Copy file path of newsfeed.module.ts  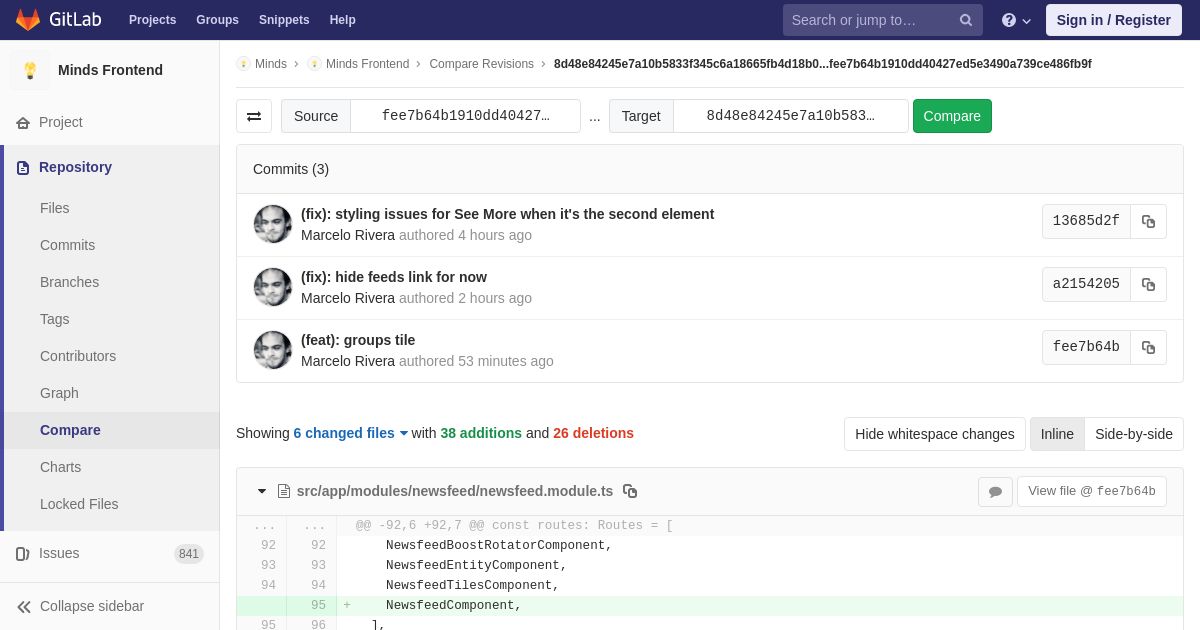[630, 491]
